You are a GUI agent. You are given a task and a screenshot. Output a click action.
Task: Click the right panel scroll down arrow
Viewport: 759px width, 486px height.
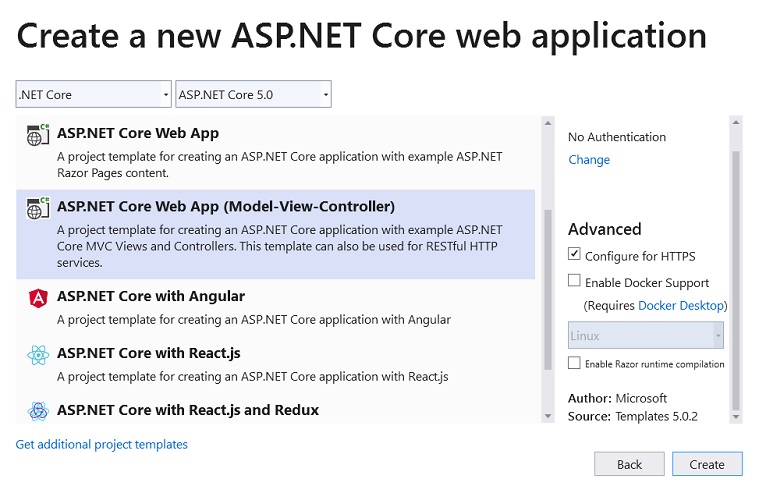coord(736,416)
